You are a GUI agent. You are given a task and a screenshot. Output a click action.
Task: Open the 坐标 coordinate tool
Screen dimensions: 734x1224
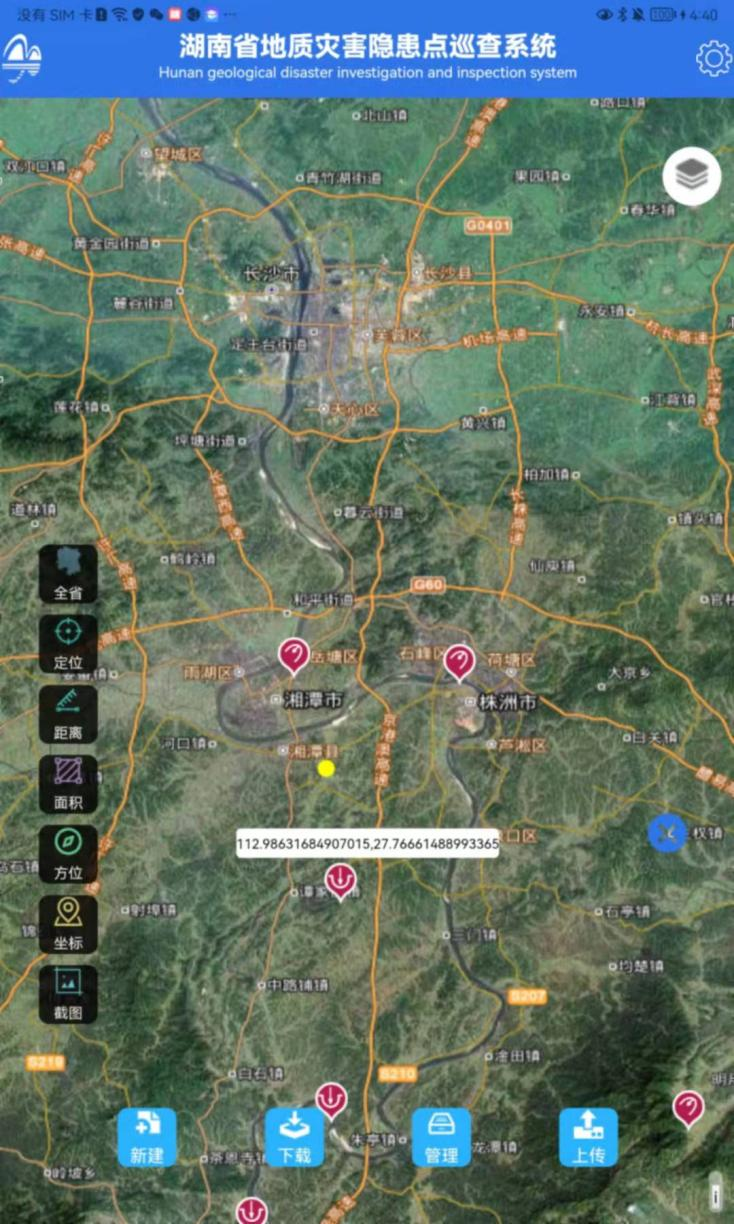click(68, 923)
